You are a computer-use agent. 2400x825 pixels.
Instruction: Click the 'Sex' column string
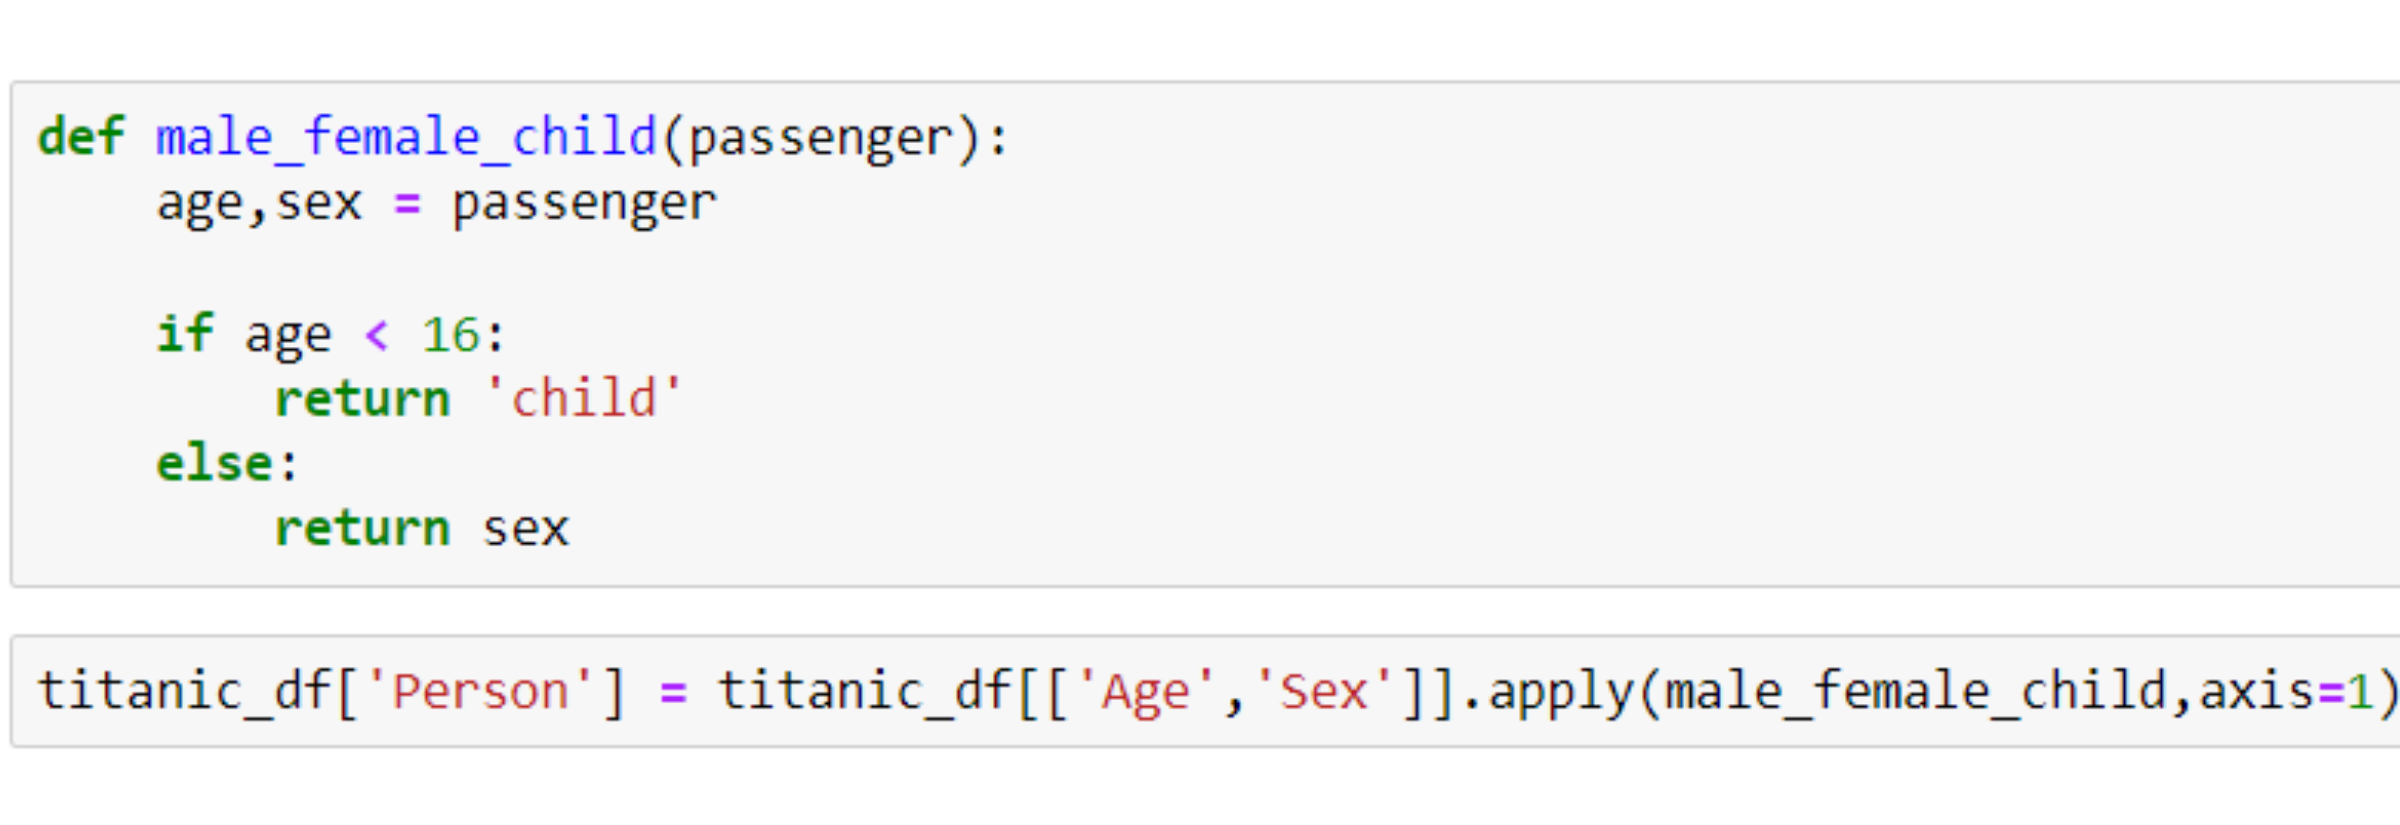(1322, 691)
